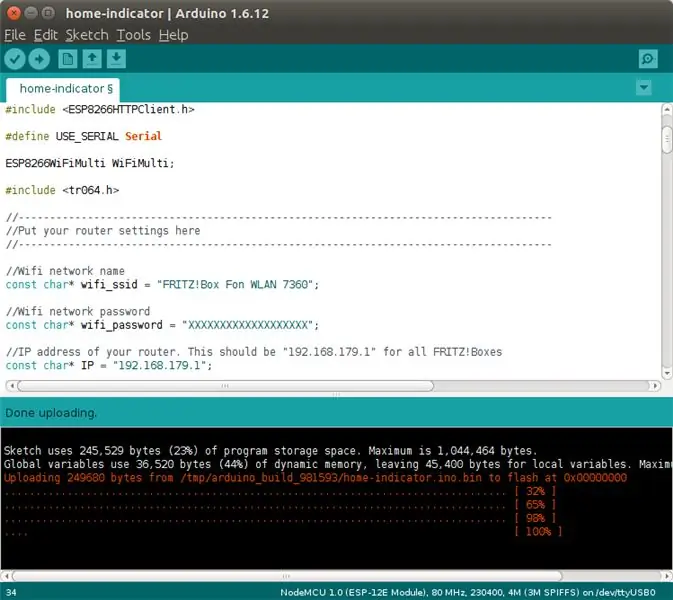Maximize the Arduino window
The width and height of the screenshot is (673, 600).
coord(48,13)
